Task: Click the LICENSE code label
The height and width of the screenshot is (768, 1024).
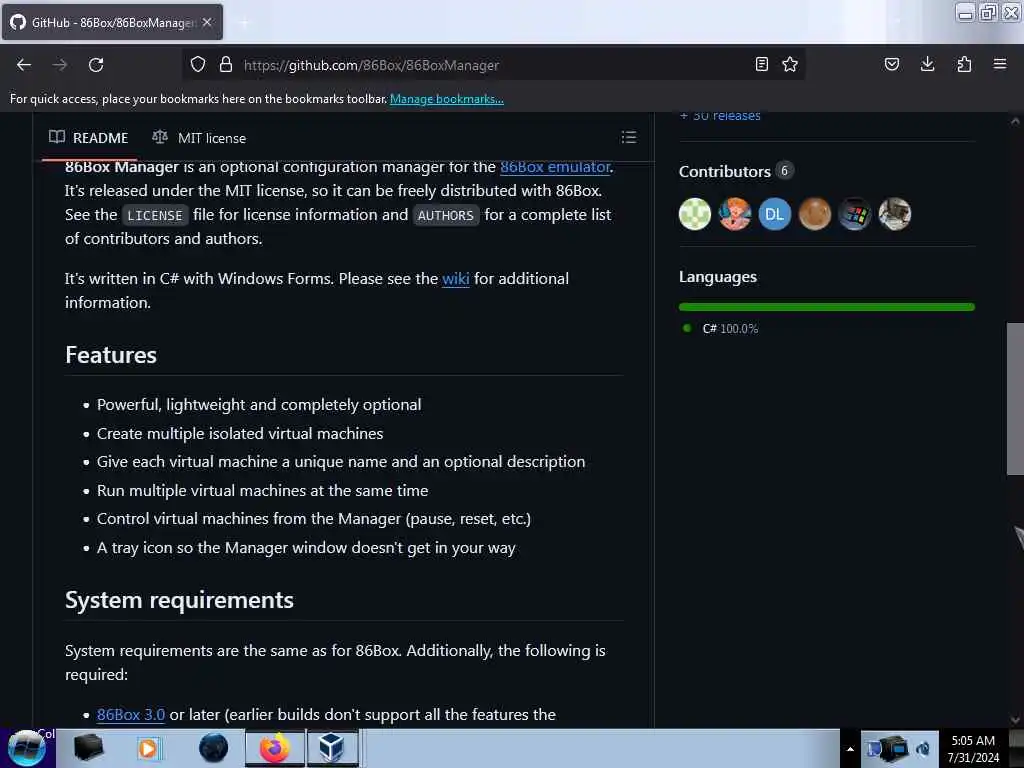Action: (155, 216)
